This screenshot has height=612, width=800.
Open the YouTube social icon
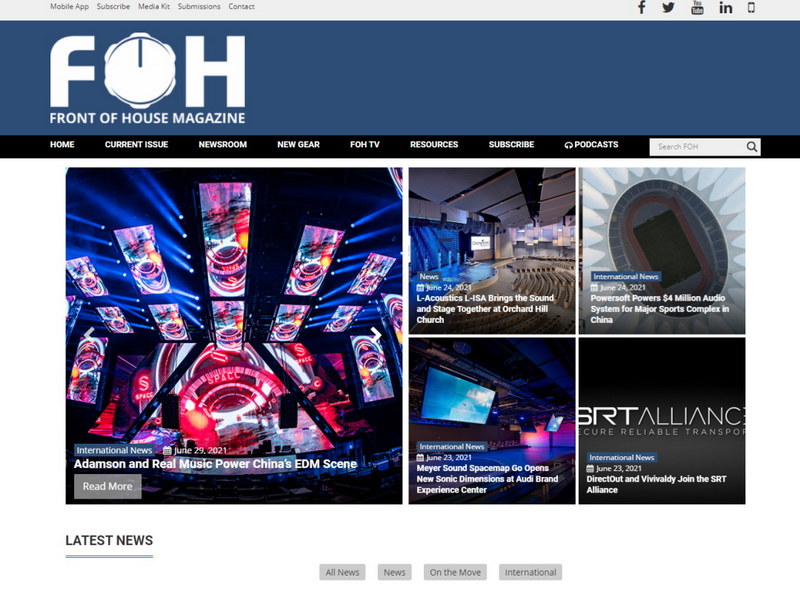click(697, 8)
